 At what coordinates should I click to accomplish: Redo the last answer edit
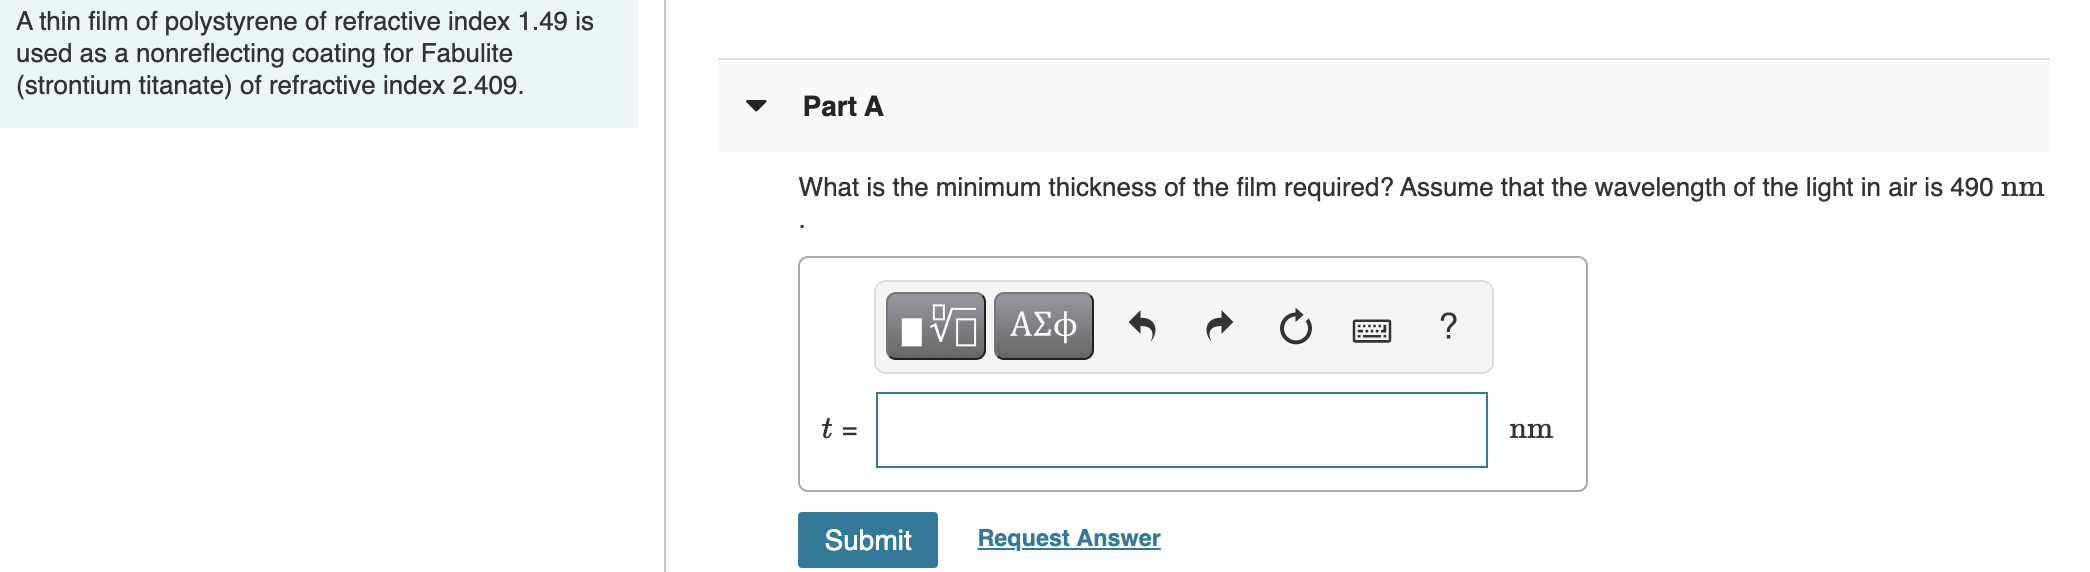[1219, 326]
